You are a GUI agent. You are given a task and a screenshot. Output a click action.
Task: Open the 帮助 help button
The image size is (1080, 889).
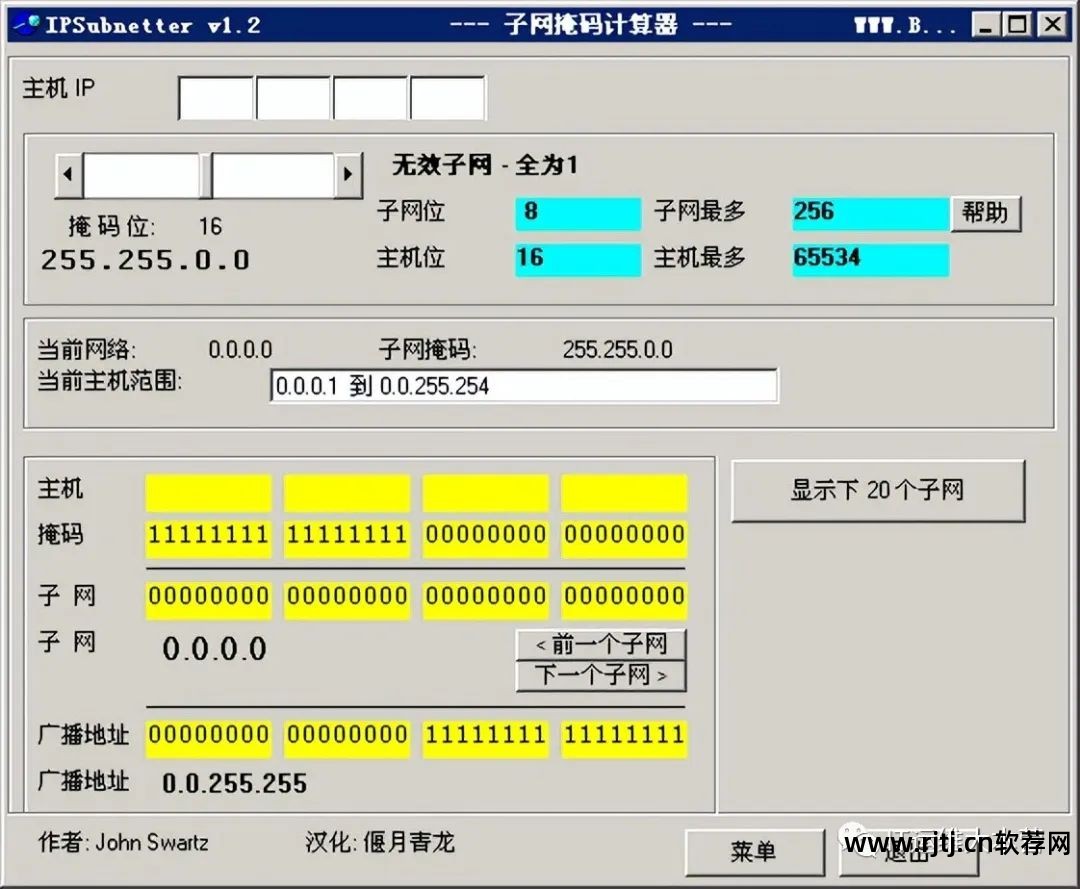click(985, 214)
